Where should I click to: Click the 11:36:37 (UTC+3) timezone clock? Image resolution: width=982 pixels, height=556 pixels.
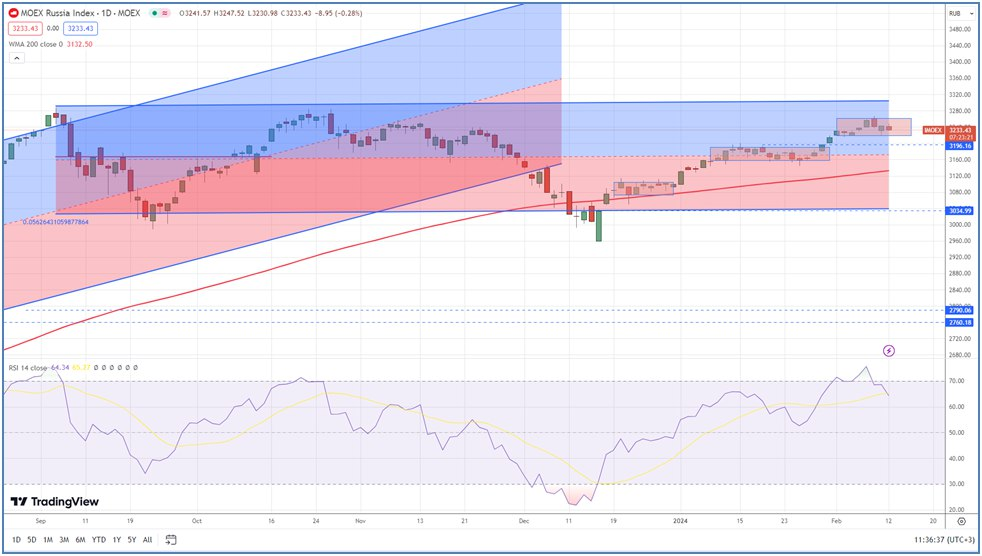coord(944,540)
